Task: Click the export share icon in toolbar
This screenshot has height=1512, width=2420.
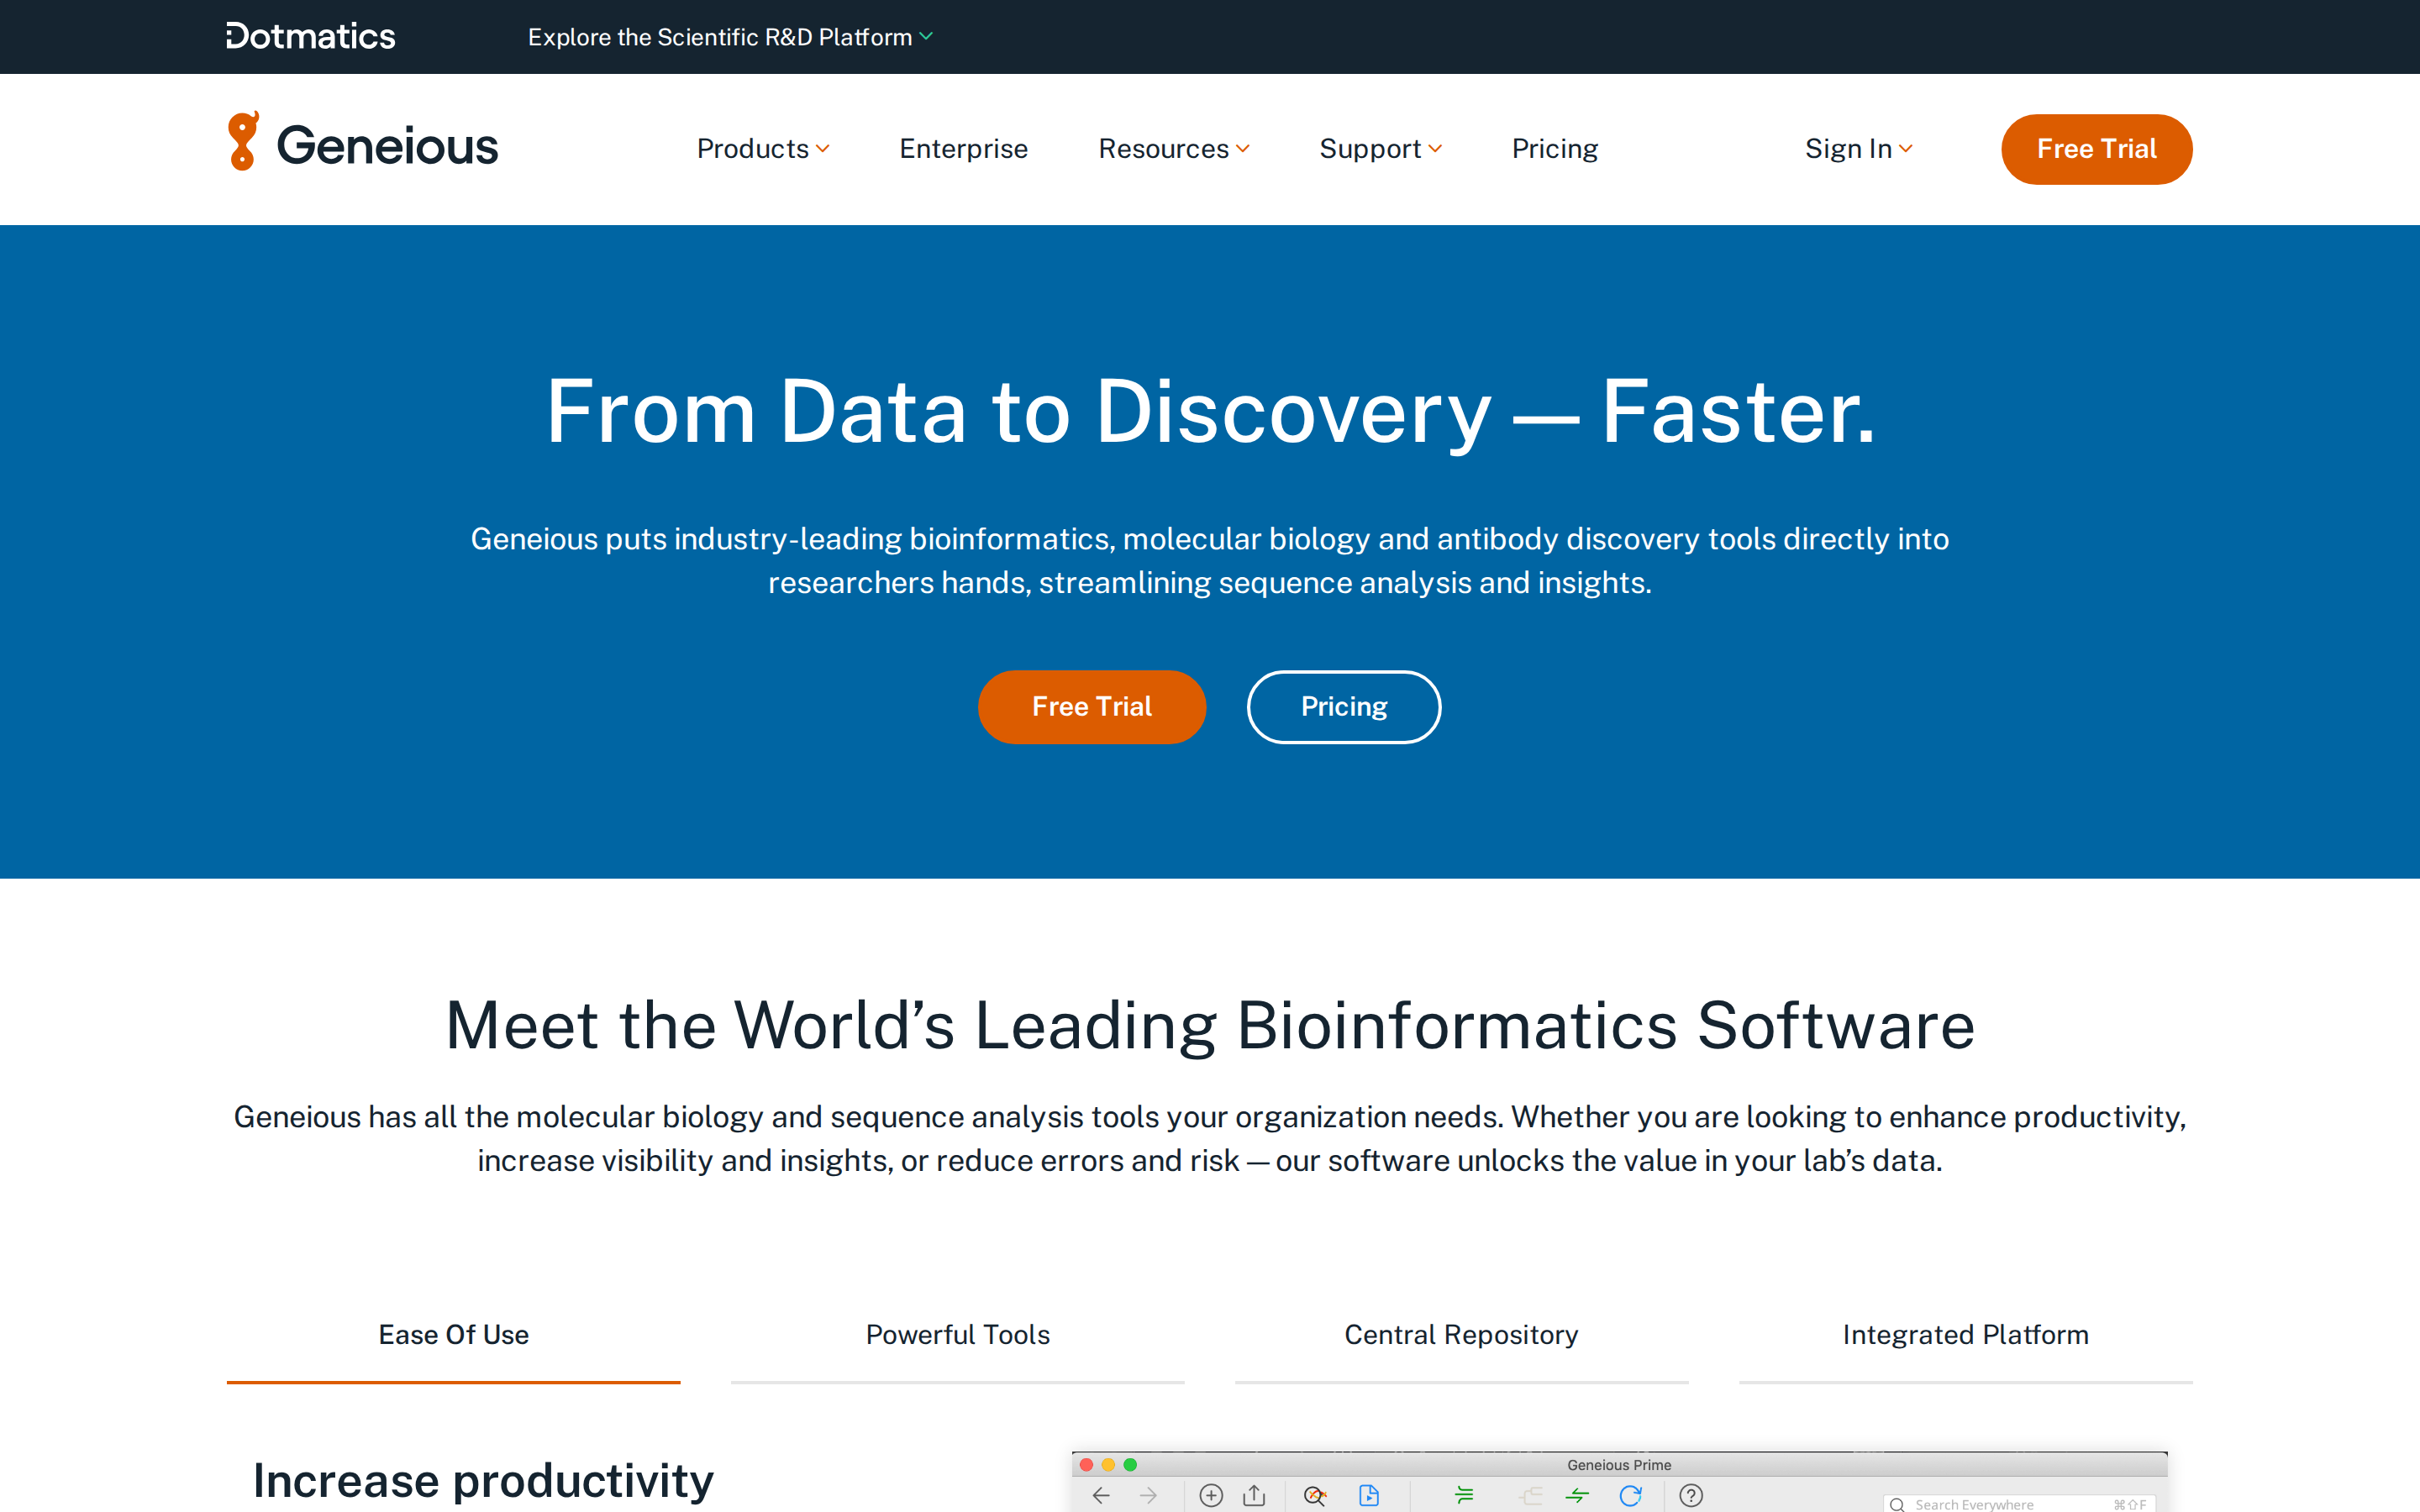Action: pos(1254,1495)
